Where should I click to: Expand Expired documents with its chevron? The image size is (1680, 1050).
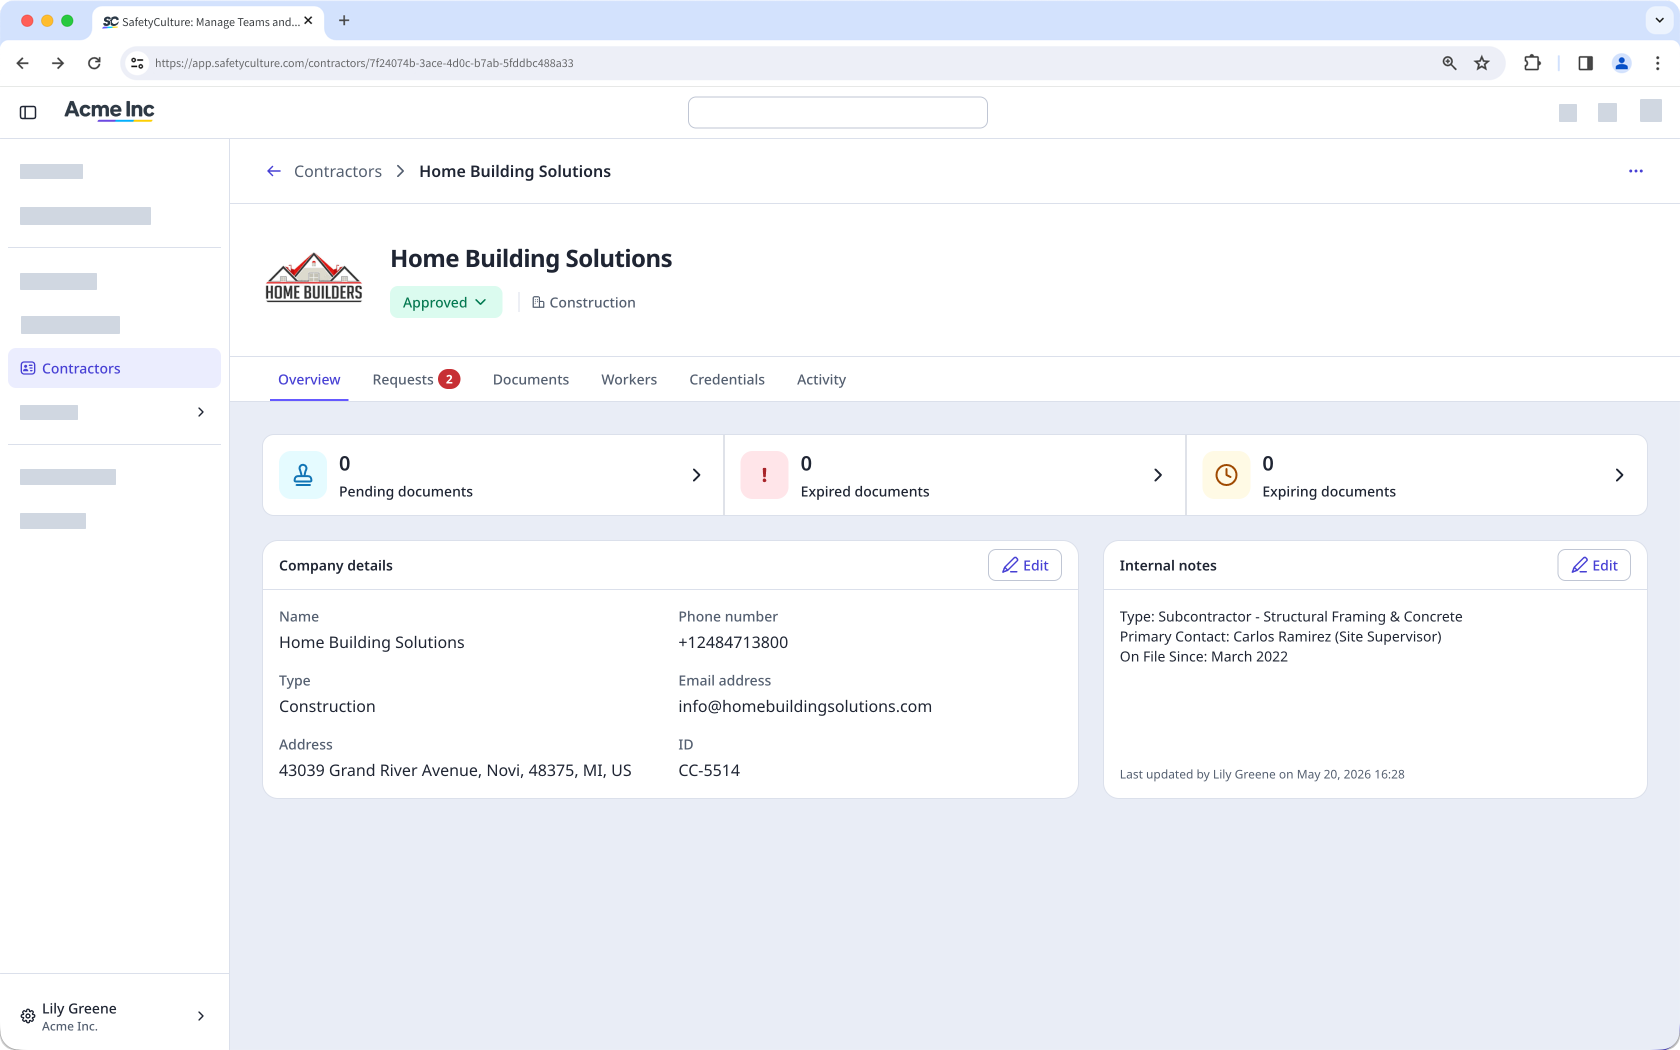point(1158,475)
